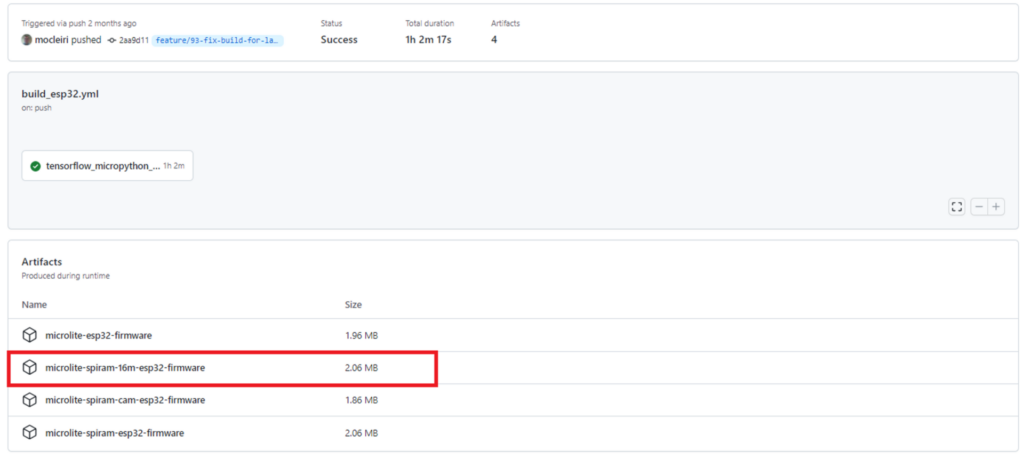Click the 2.06 MB size of microlite-spiram-esp32-firmware
1024x459 pixels.
point(361,432)
